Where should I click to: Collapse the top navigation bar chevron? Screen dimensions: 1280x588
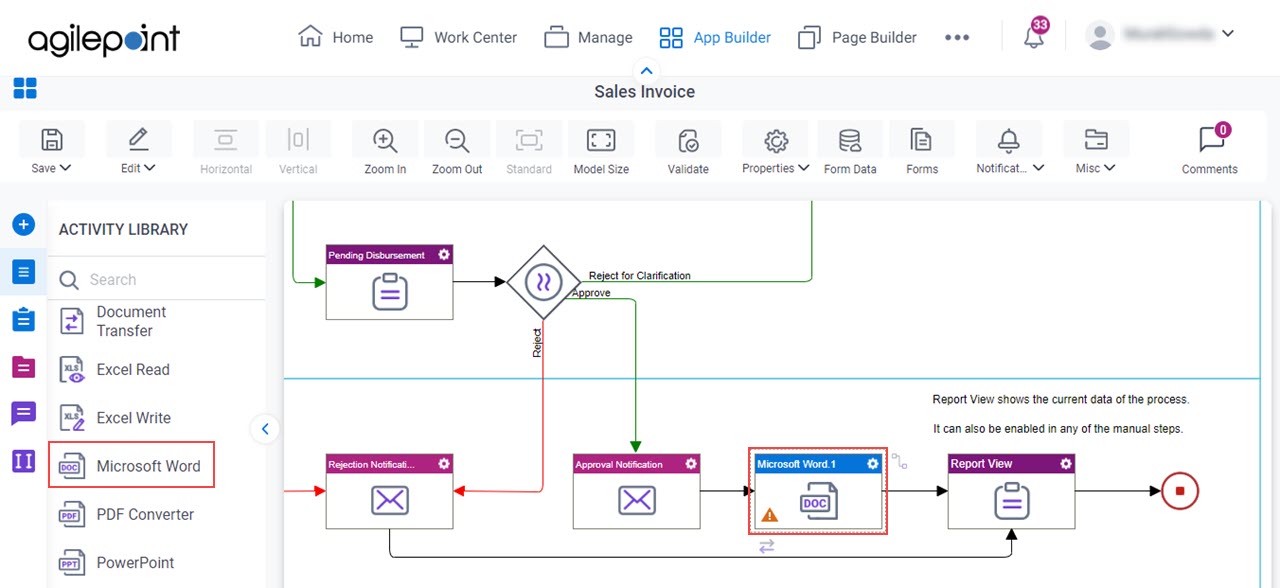click(646, 71)
